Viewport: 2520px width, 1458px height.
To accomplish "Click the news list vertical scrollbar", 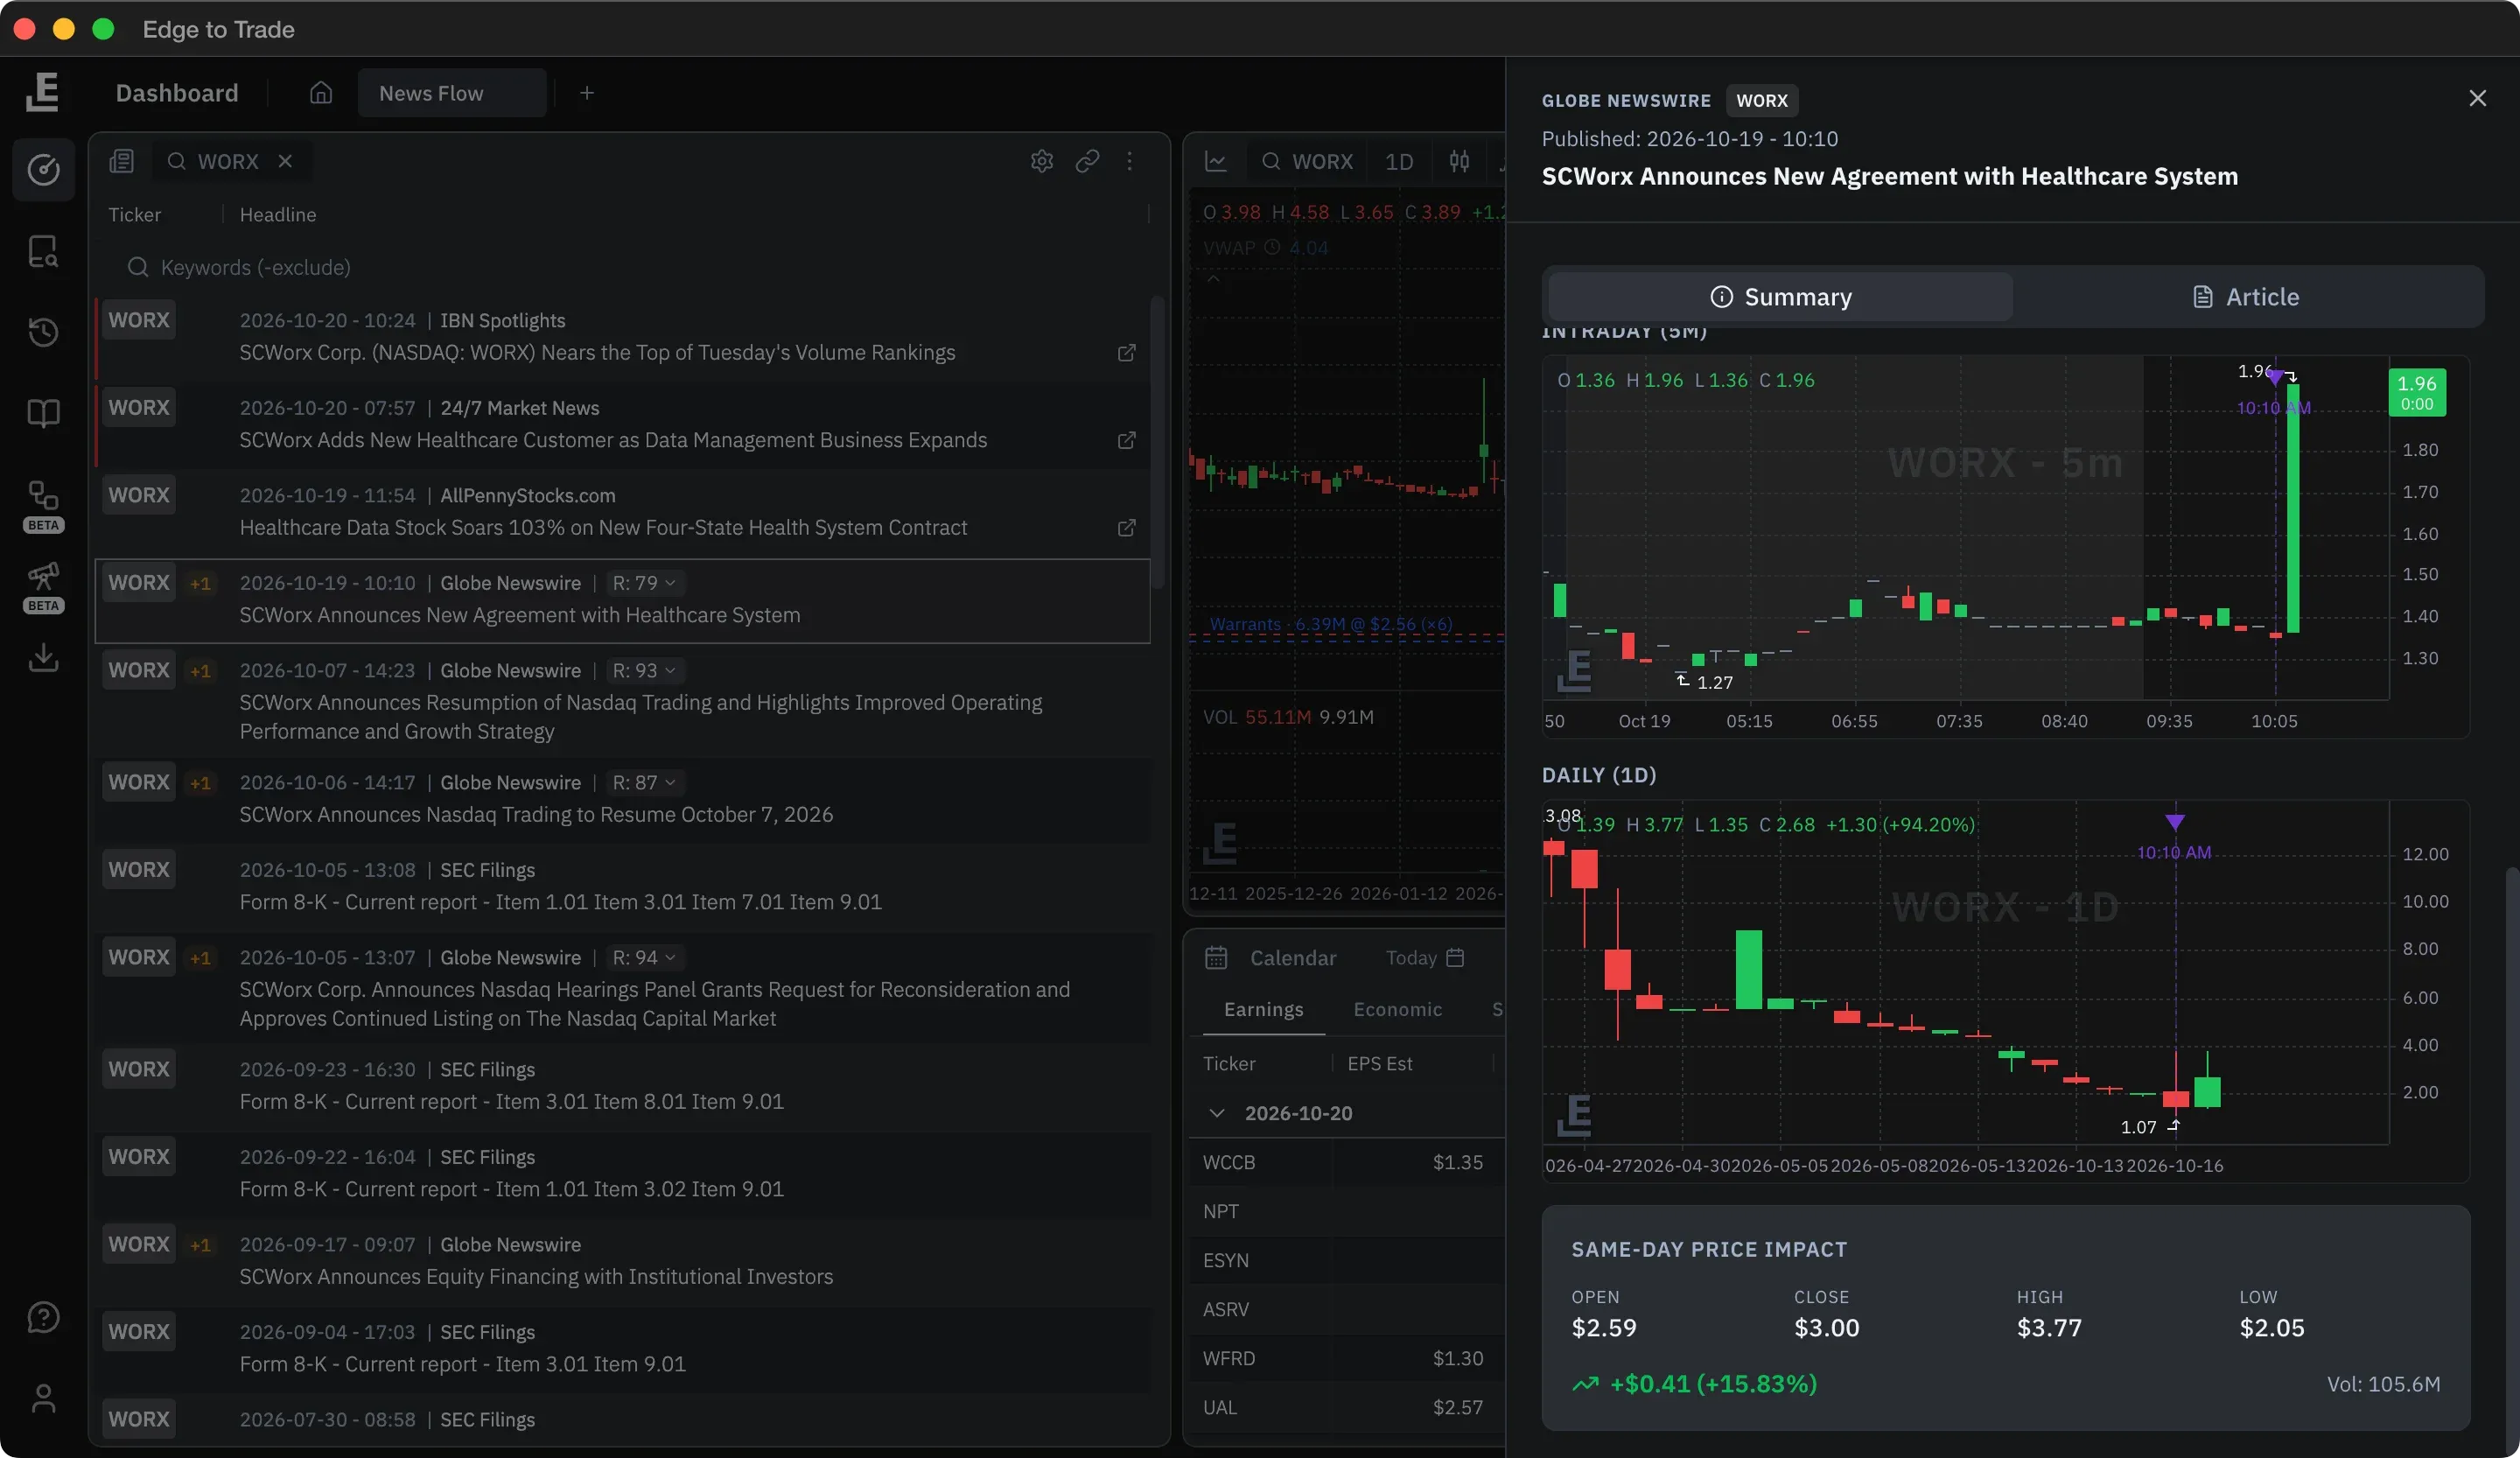I will click(x=1157, y=442).
